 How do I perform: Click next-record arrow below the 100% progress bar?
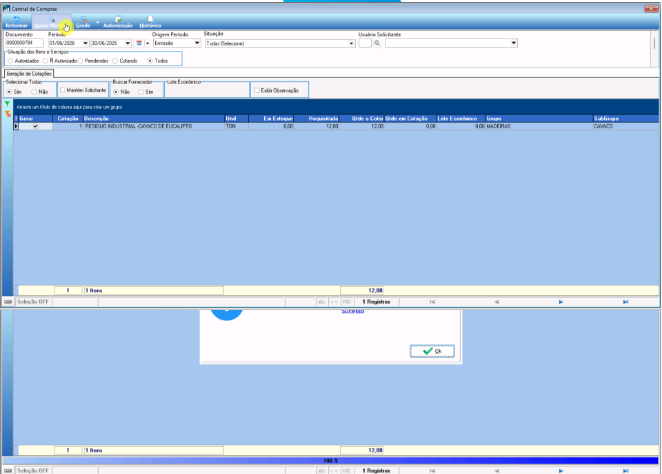tap(561, 471)
